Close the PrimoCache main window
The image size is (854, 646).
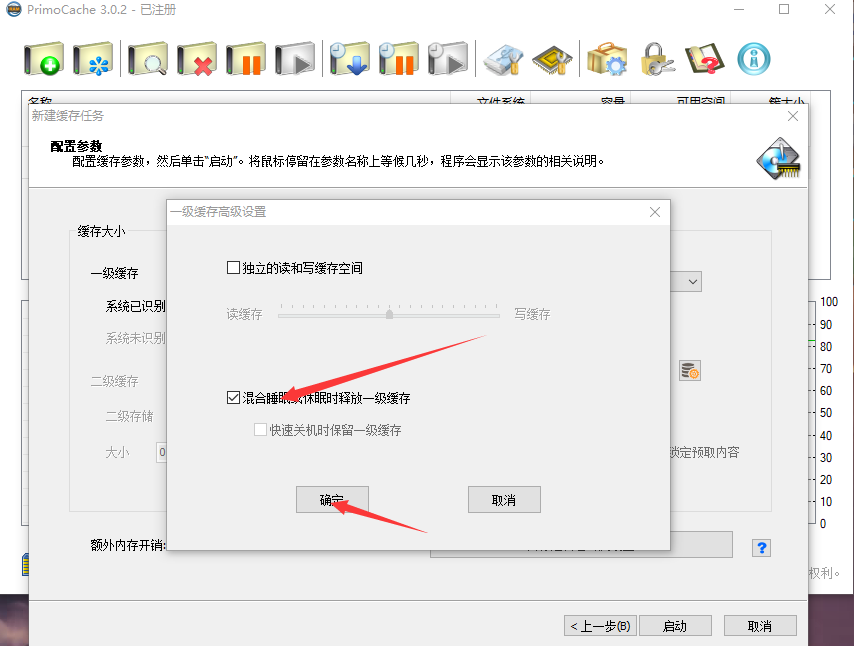[x=830, y=9]
